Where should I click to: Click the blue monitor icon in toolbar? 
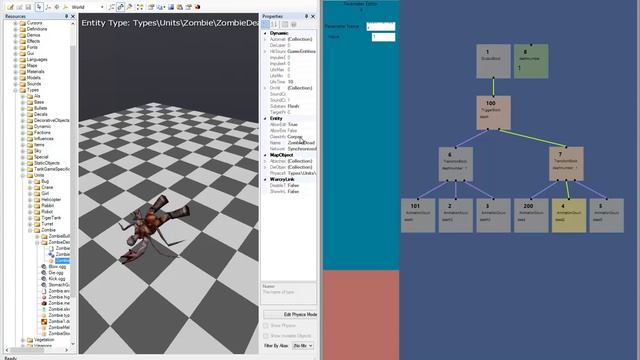click(x=171, y=7)
